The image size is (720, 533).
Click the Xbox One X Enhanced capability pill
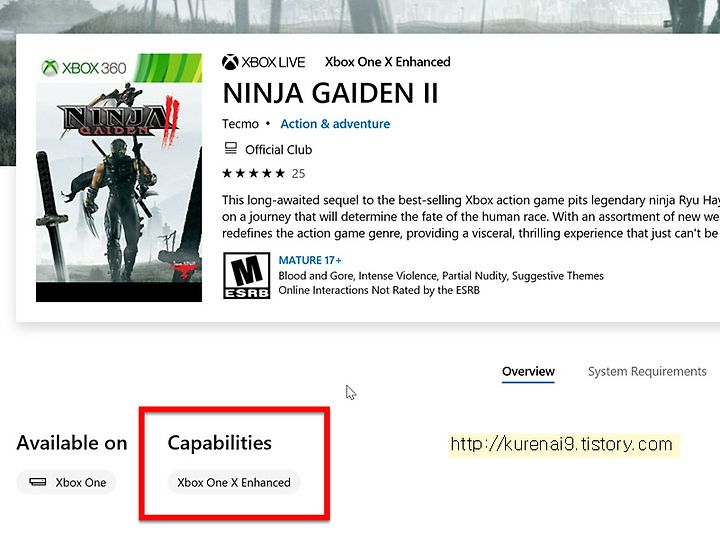pos(234,482)
